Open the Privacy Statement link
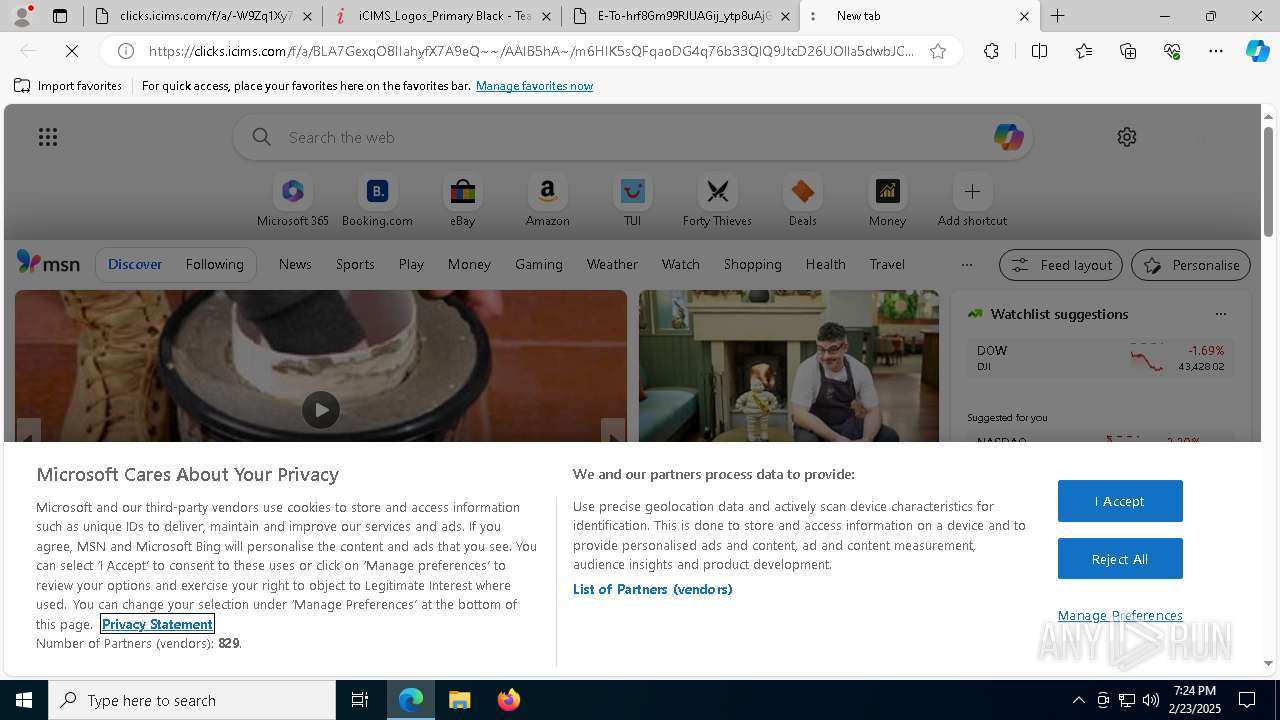 tap(157, 624)
